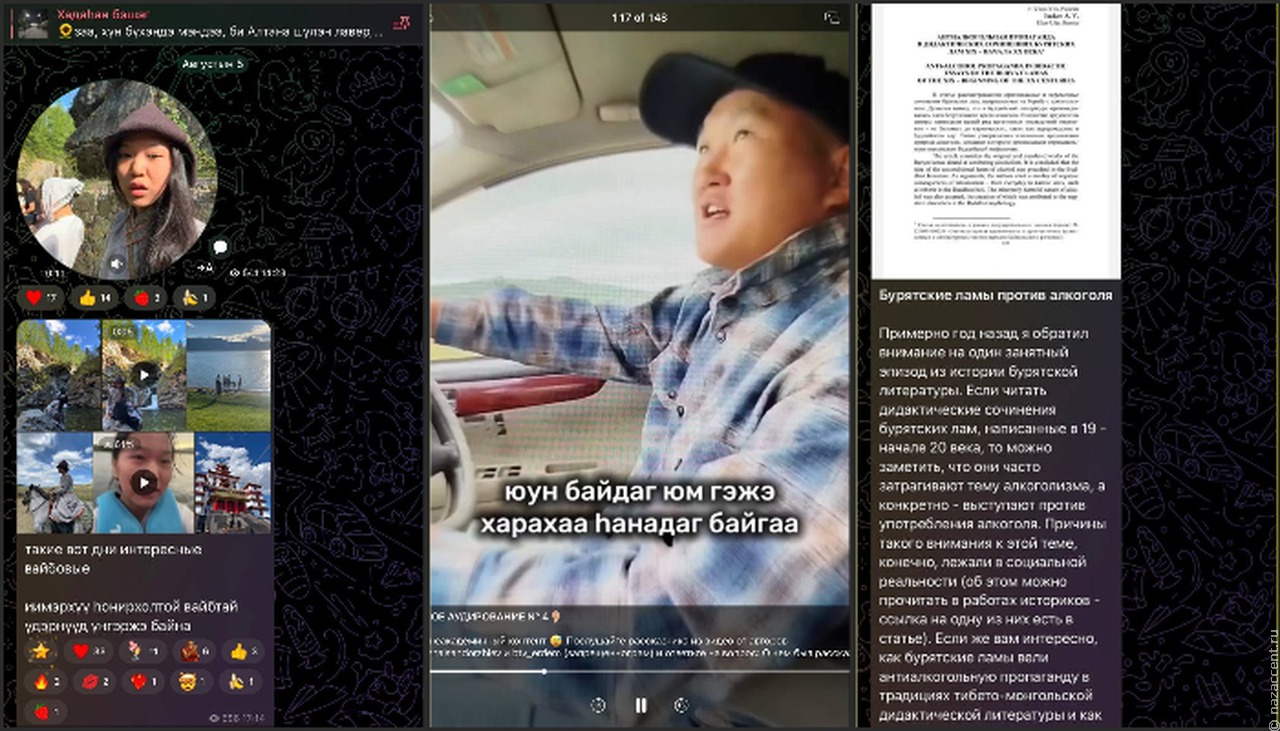The height and width of the screenshot is (731, 1280).
Task: React with banana on round video
Action: (x=196, y=297)
